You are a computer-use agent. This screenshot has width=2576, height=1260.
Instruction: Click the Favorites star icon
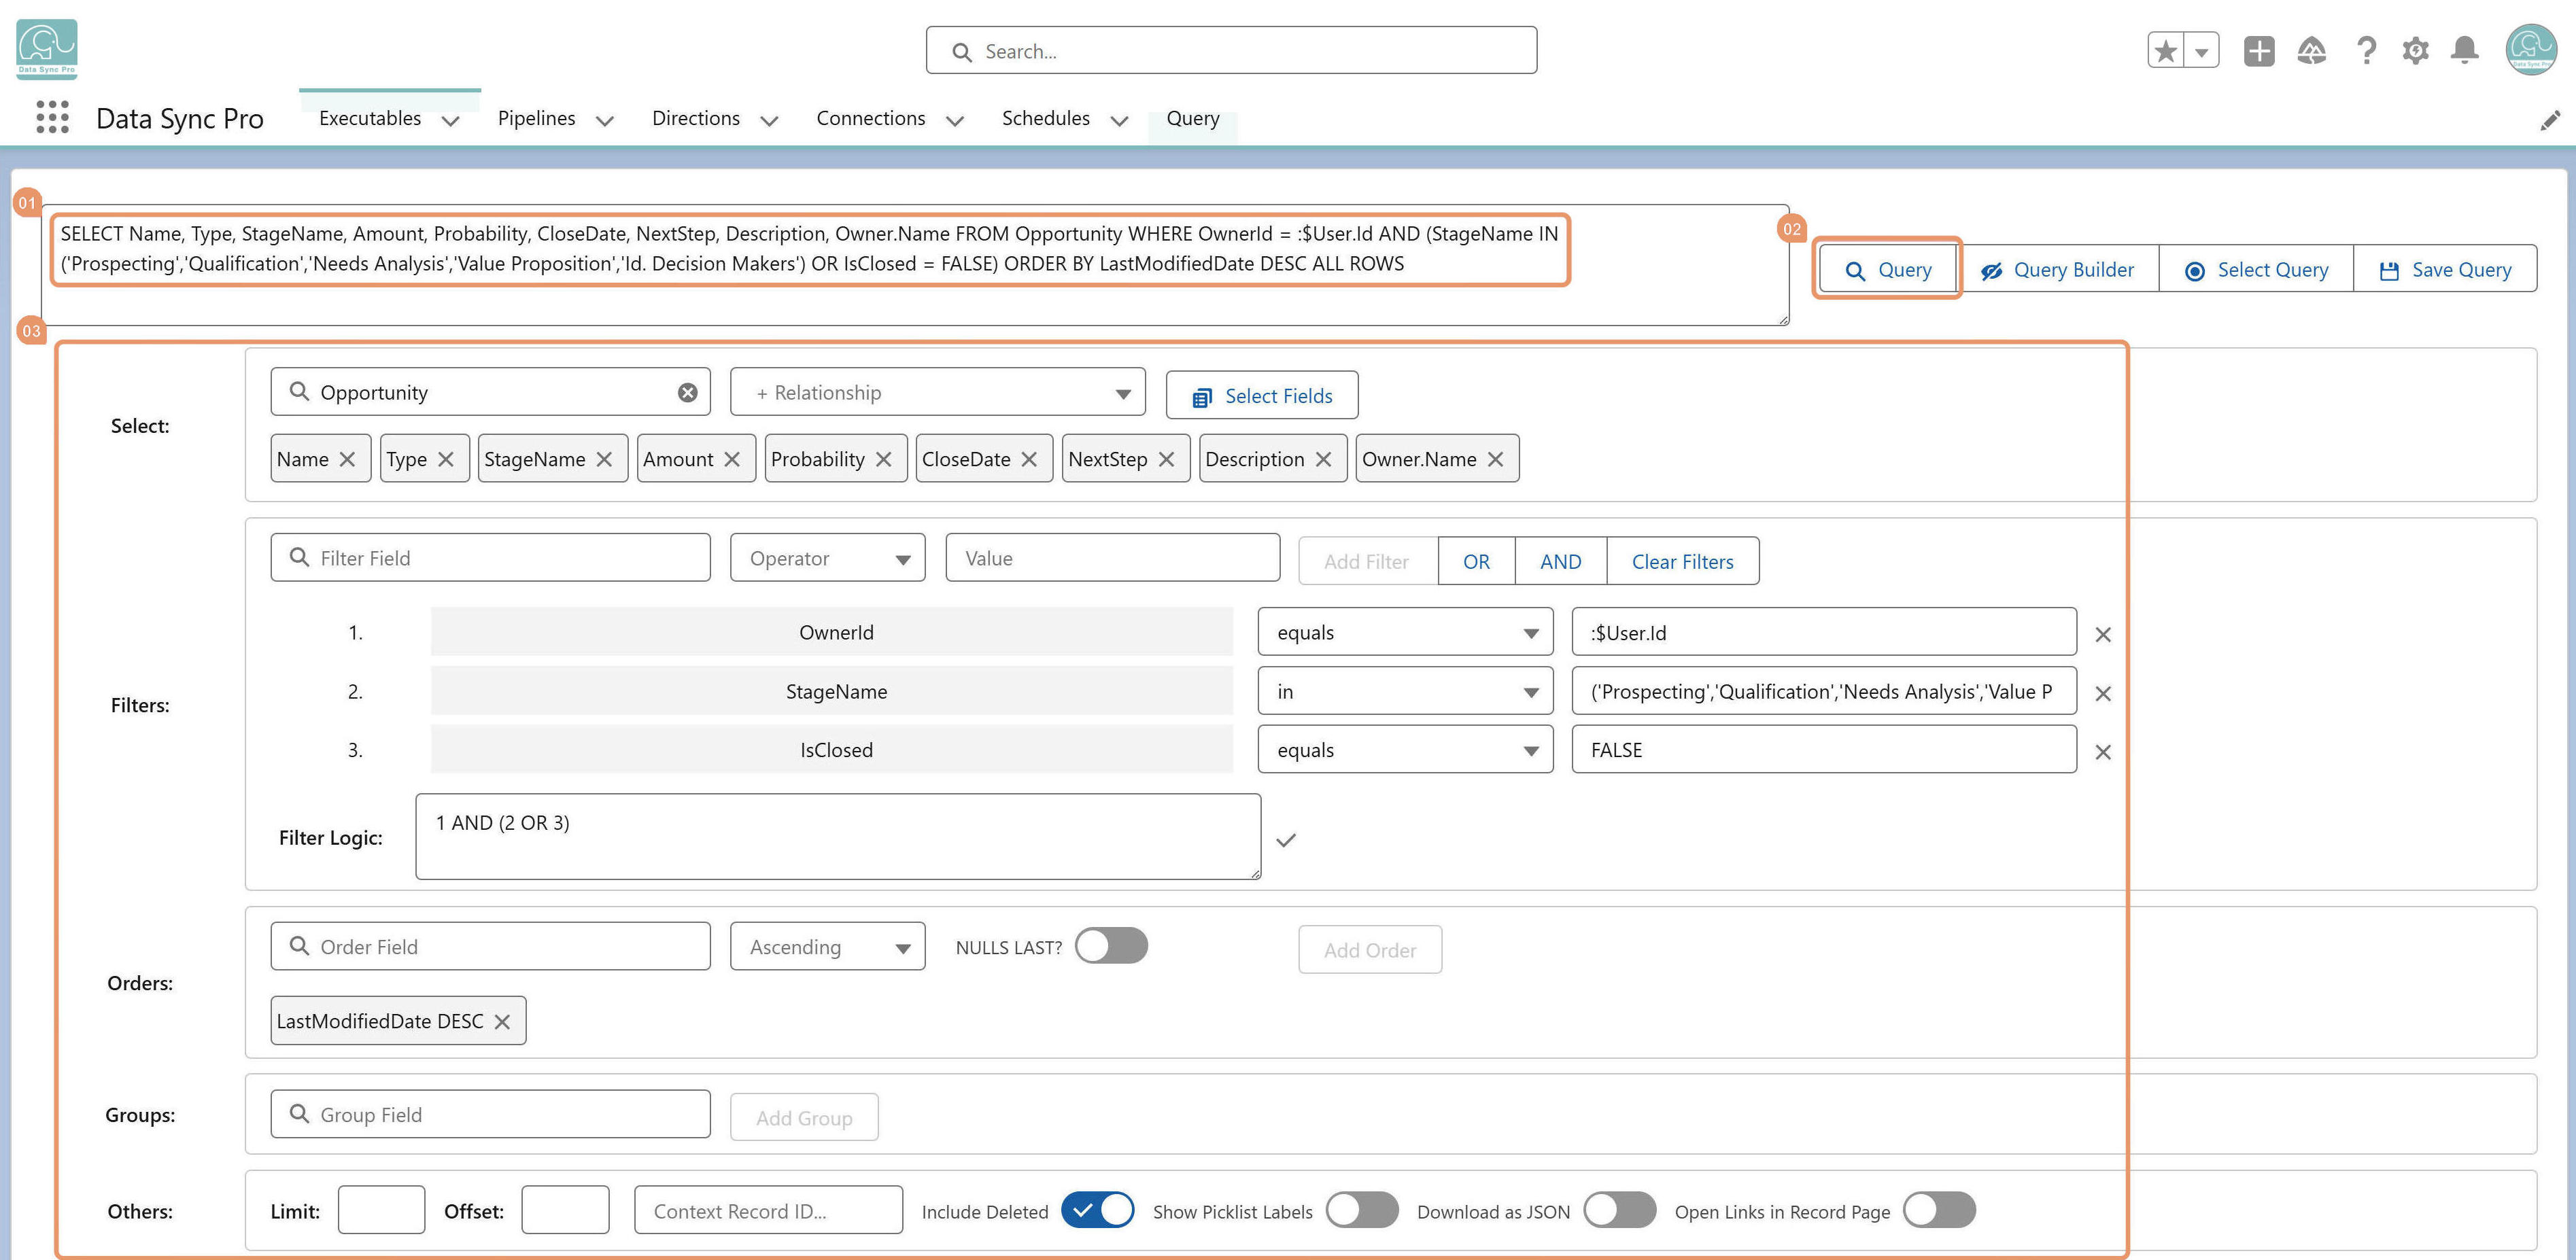point(2166,50)
